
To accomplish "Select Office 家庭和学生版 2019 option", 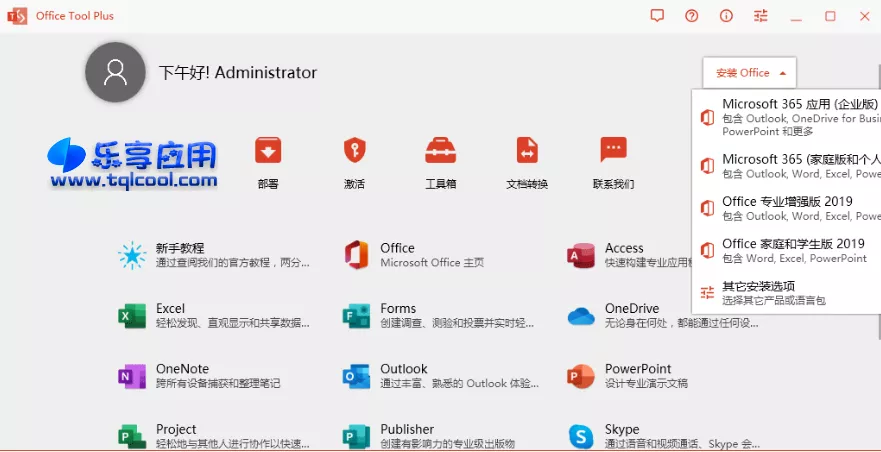I will click(x=787, y=251).
